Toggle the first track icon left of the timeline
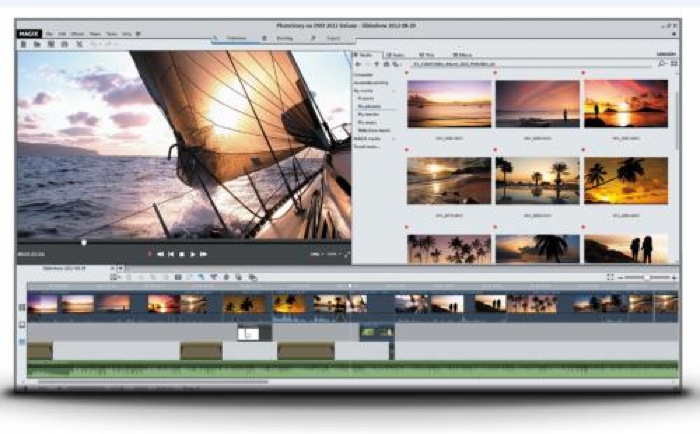 [x=22, y=306]
